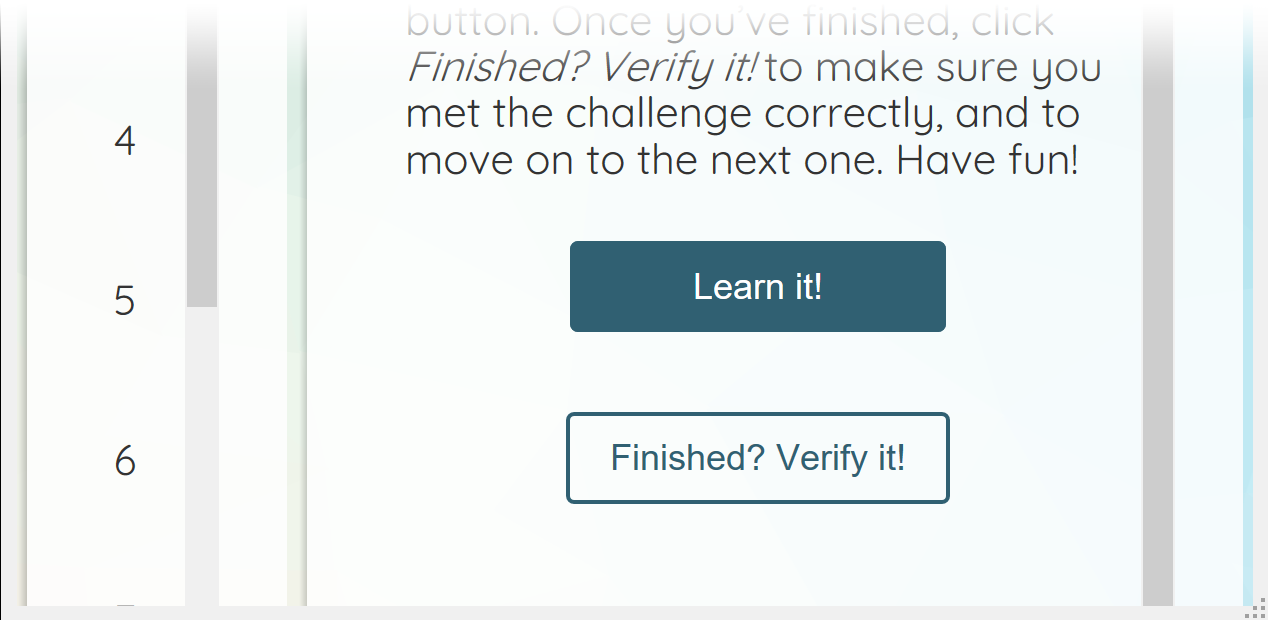Click the Finished? Verify it! button

[x=757, y=458]
